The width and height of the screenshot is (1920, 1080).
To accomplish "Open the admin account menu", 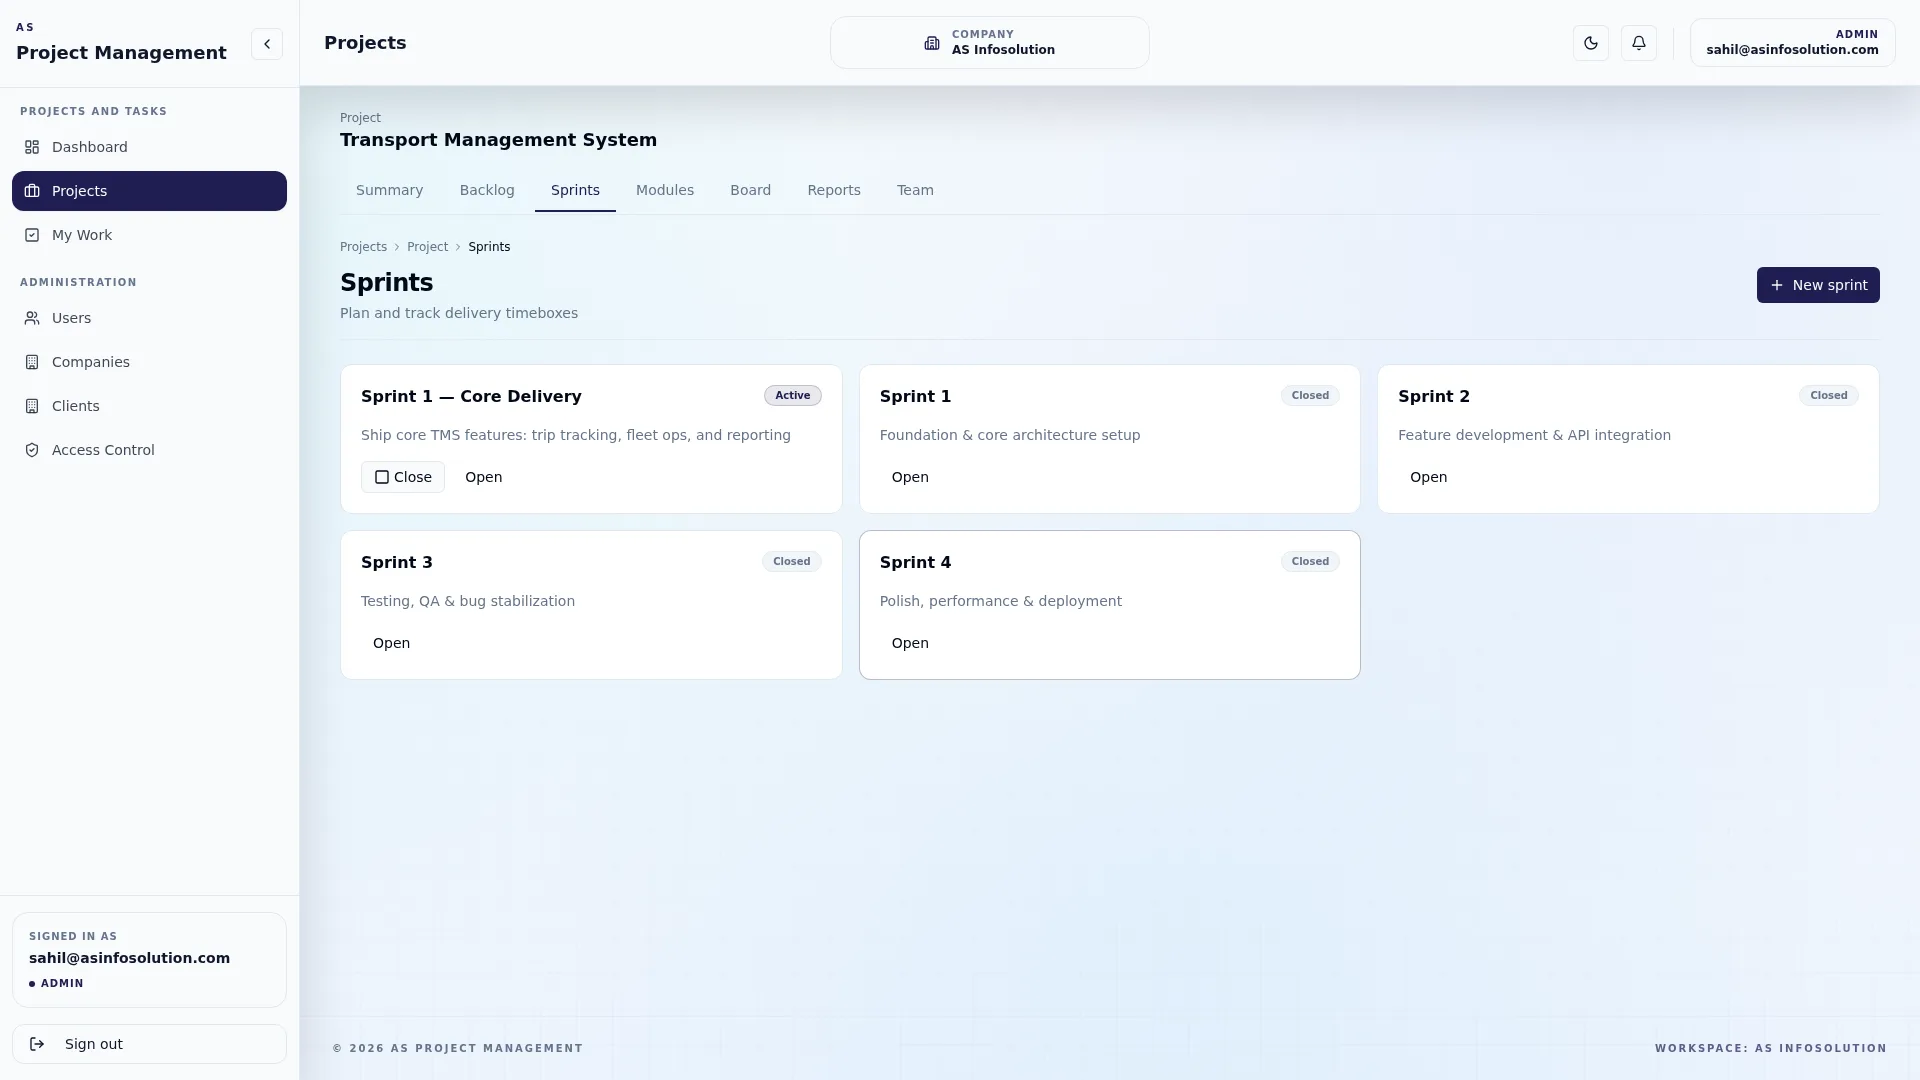I will (x=1792, y=43).
